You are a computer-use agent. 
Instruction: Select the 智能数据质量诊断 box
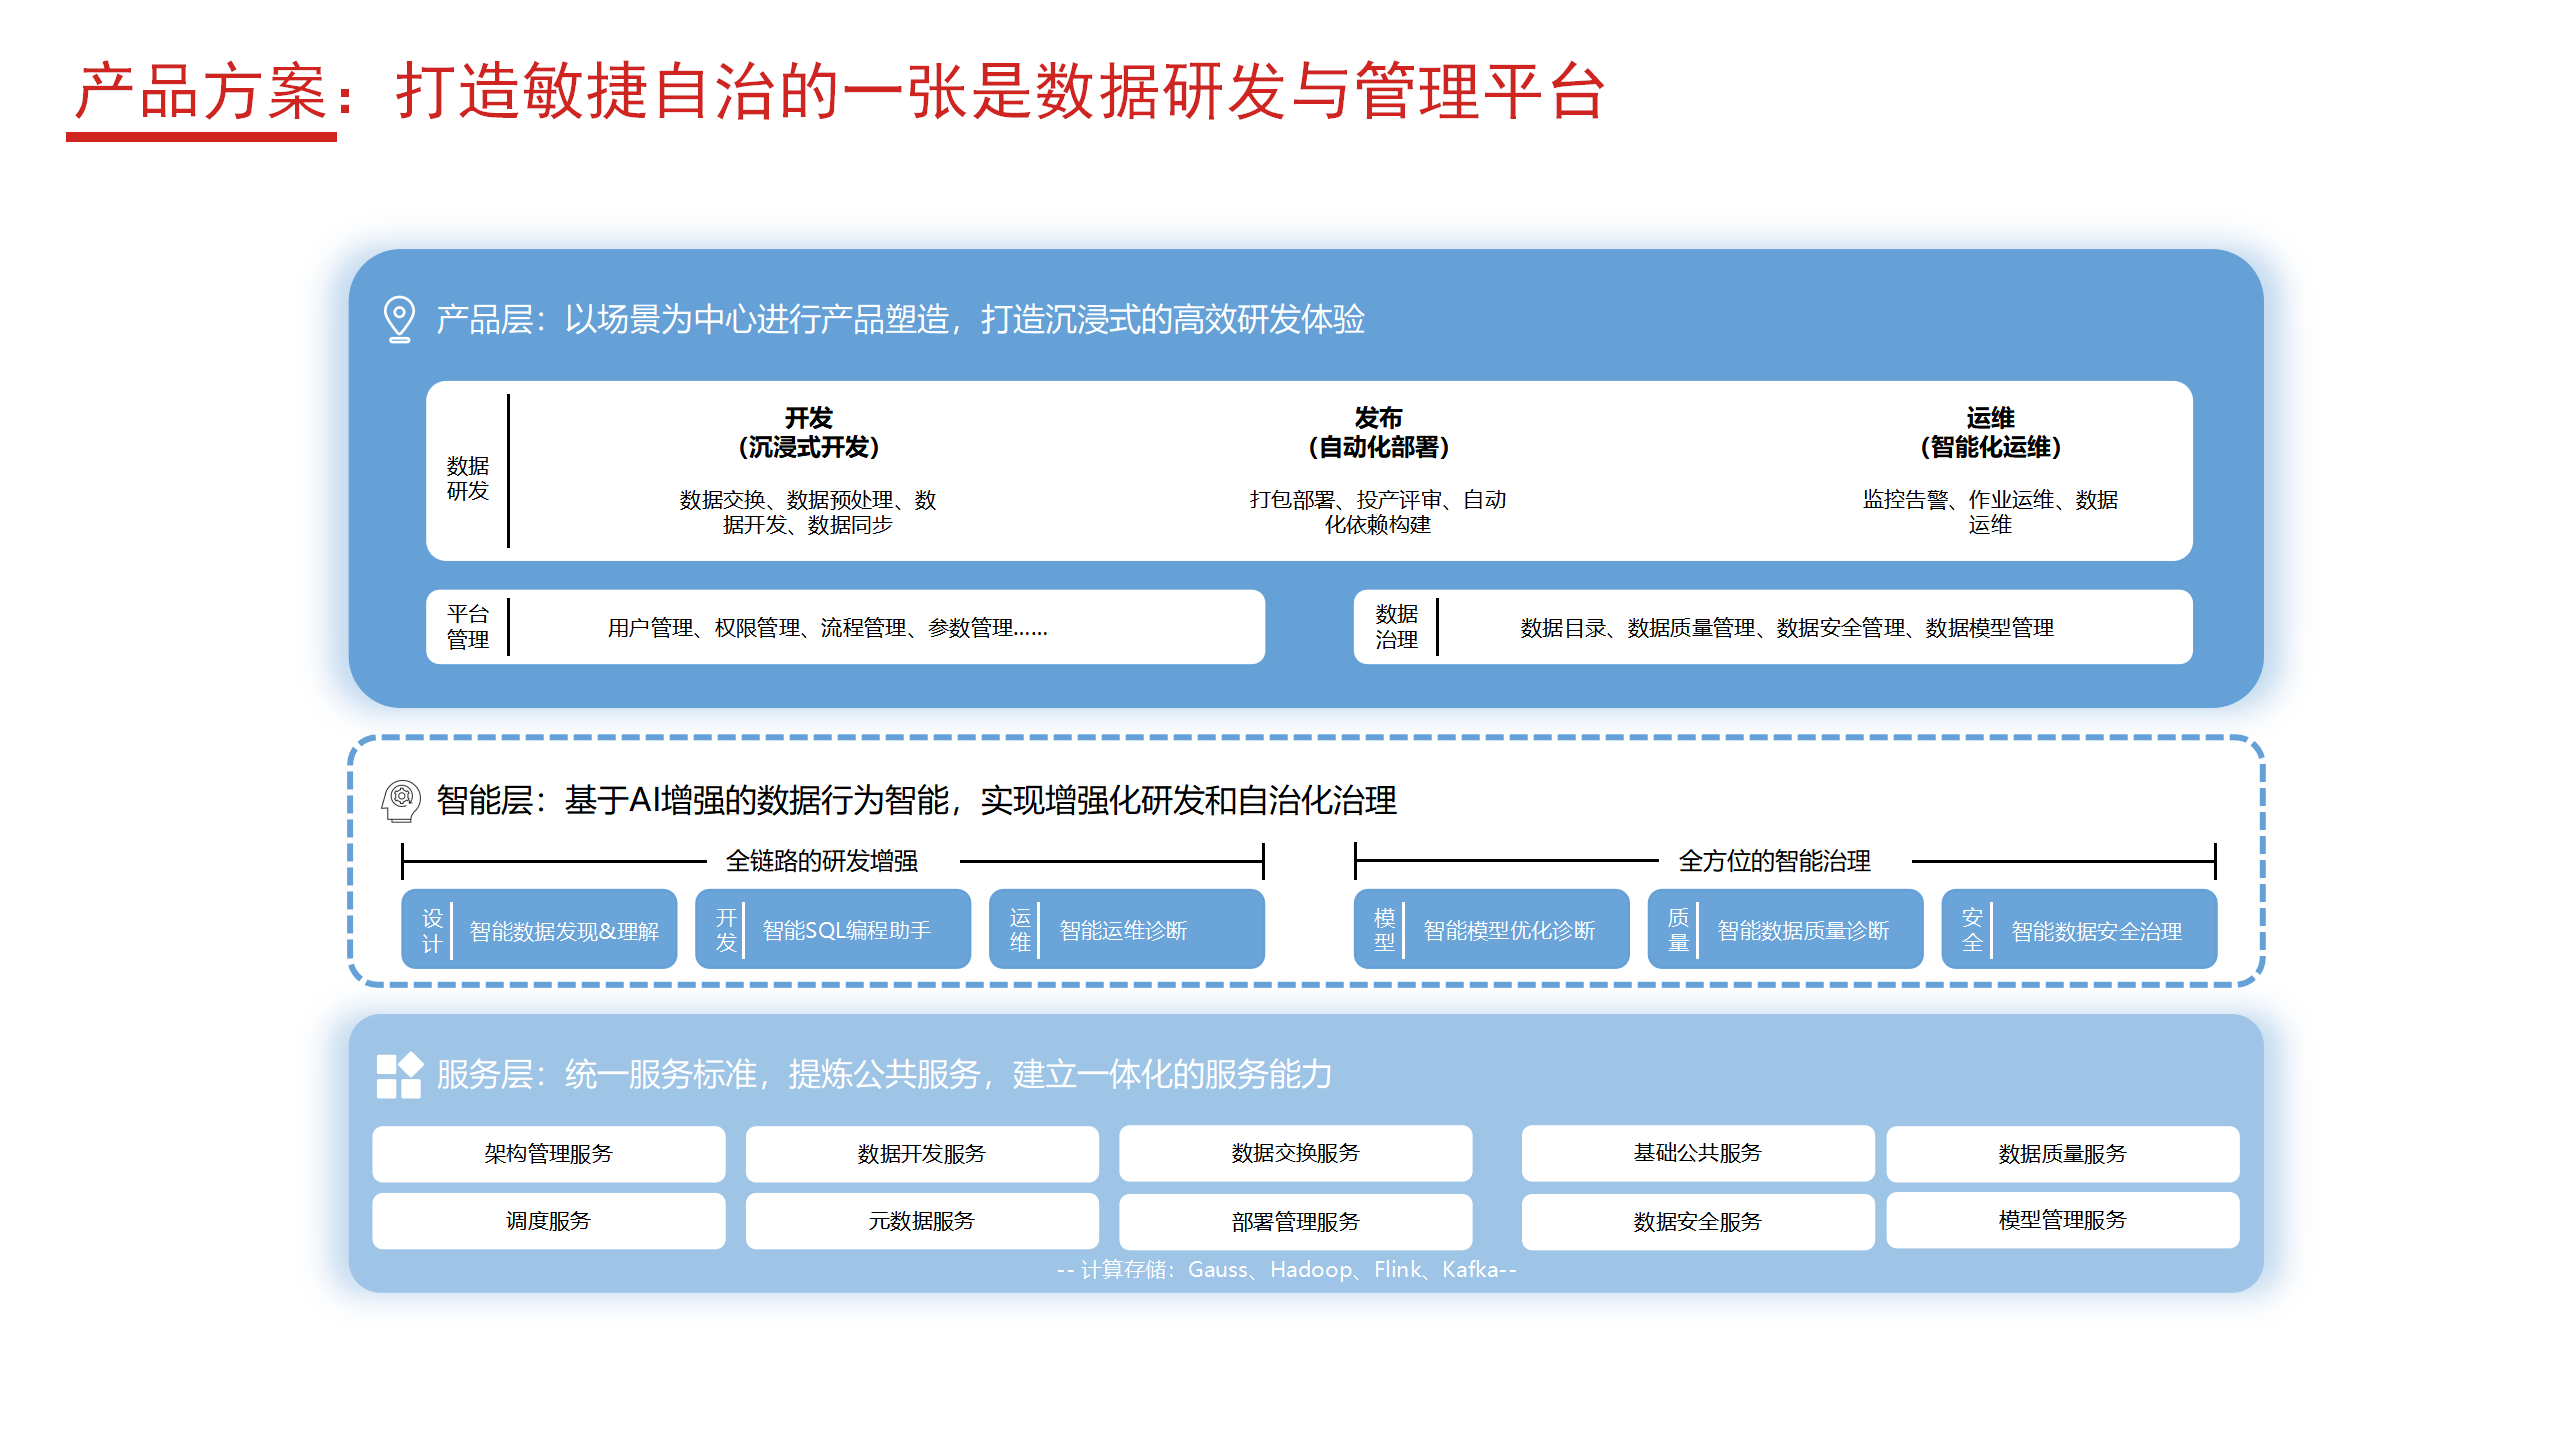[1785, 929]
